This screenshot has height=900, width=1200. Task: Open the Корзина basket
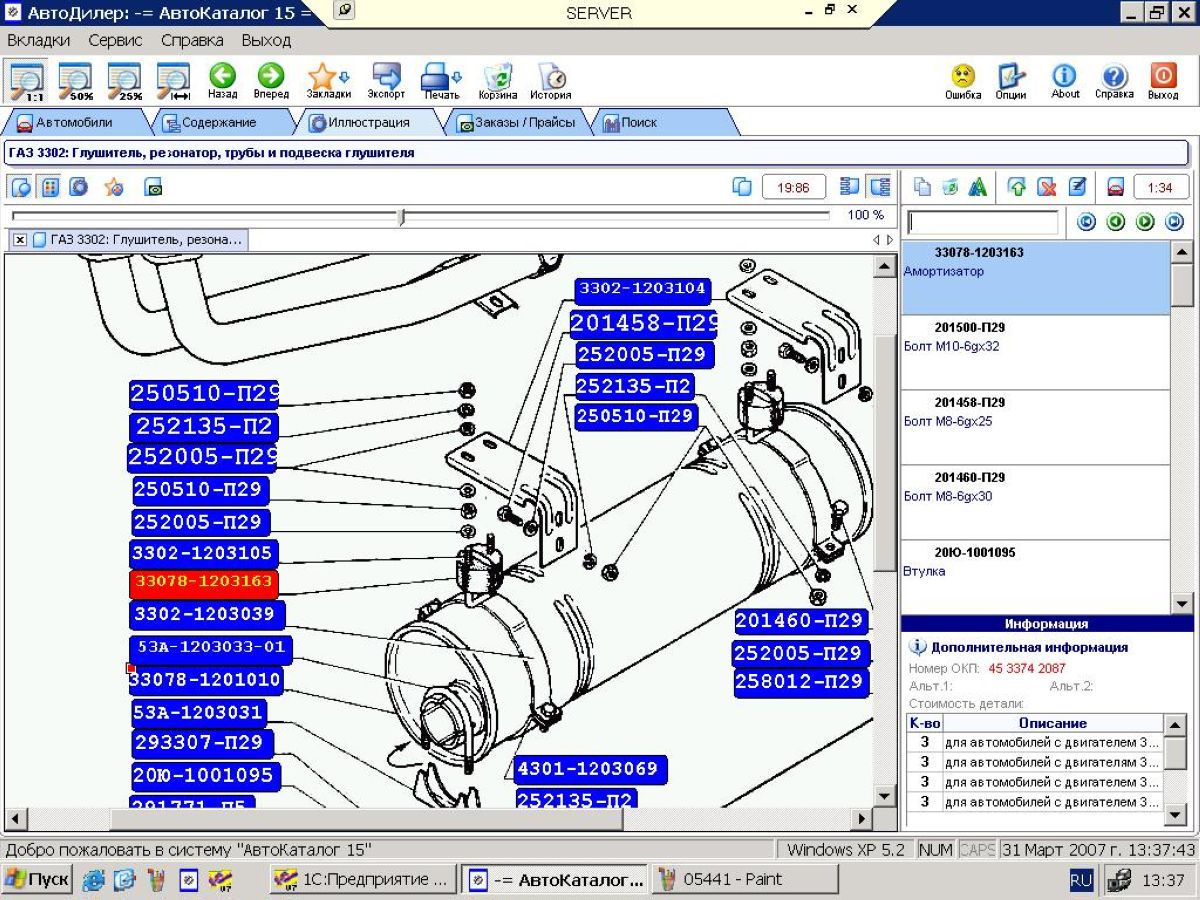[x=498, y=81]
